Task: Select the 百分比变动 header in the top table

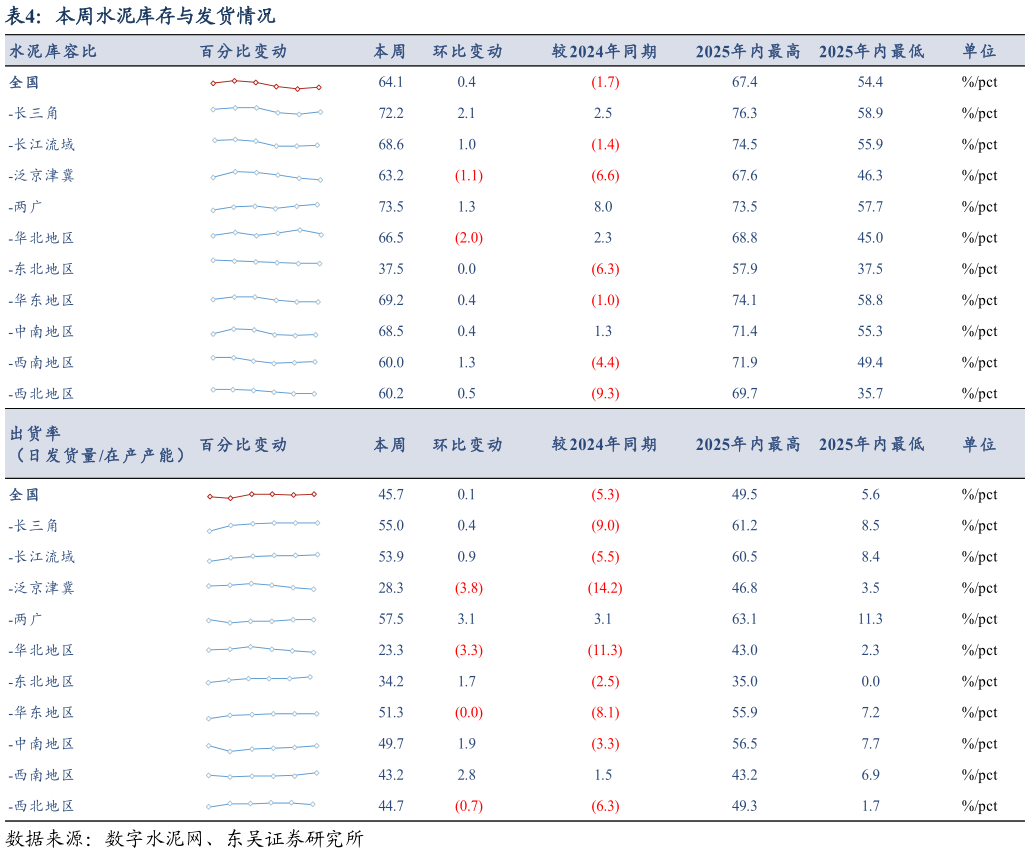Action: [243, 51]
